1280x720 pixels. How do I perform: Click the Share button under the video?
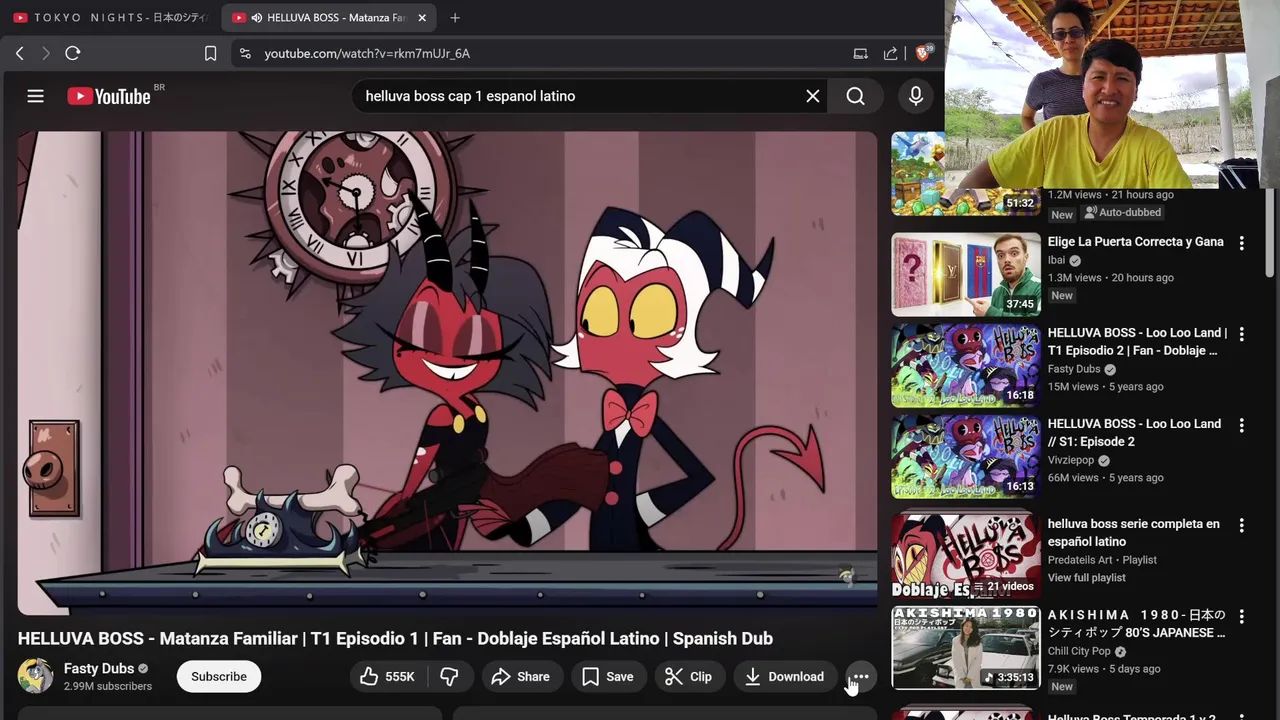pyautogui.click(x=521, y=677)
